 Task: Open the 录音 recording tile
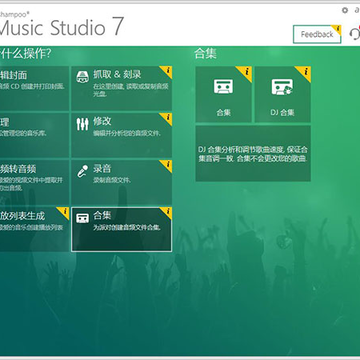point(122,182)
